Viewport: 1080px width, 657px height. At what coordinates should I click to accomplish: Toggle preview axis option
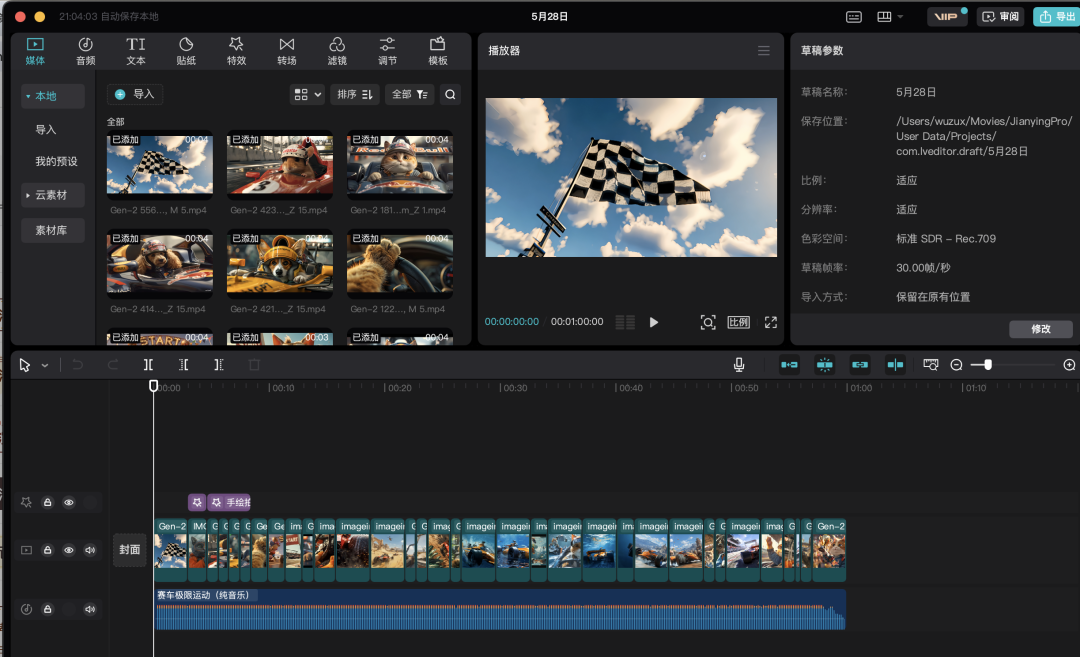(x=895, y=365)
